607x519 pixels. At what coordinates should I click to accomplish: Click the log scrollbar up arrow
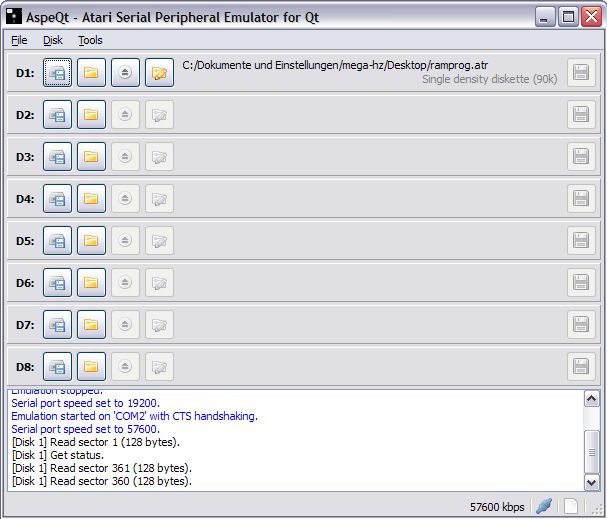point(592,399)
